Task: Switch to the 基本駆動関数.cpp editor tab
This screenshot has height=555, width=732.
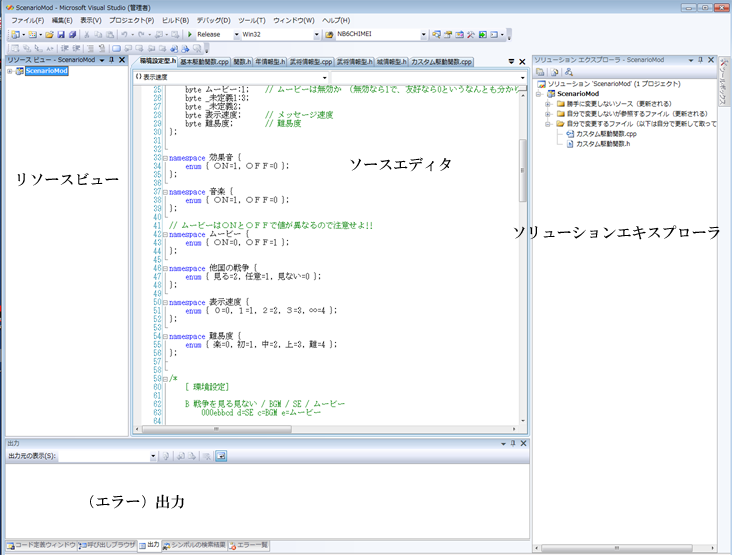Action: (204, 61)
